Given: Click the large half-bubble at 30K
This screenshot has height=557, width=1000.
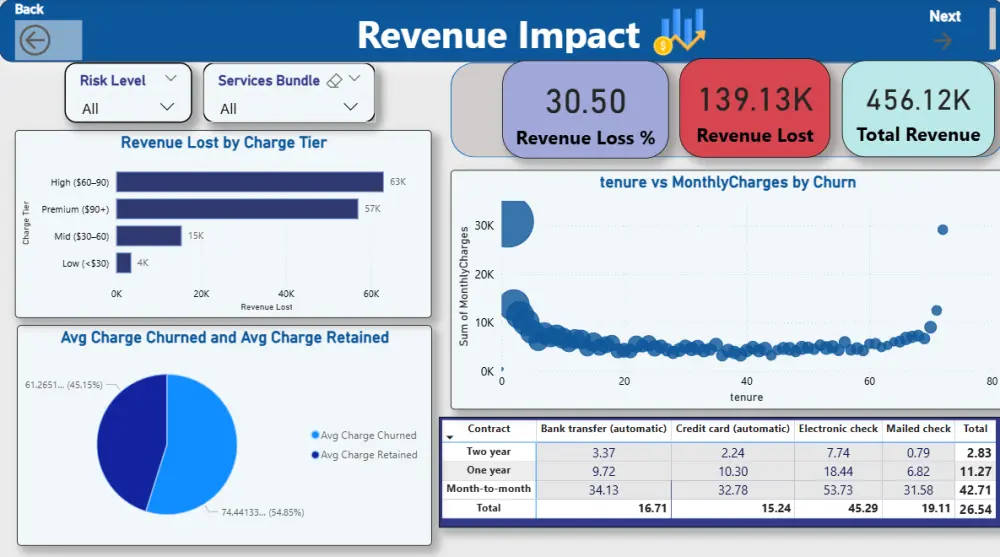Looking at the screenshot, I should 517,224.
